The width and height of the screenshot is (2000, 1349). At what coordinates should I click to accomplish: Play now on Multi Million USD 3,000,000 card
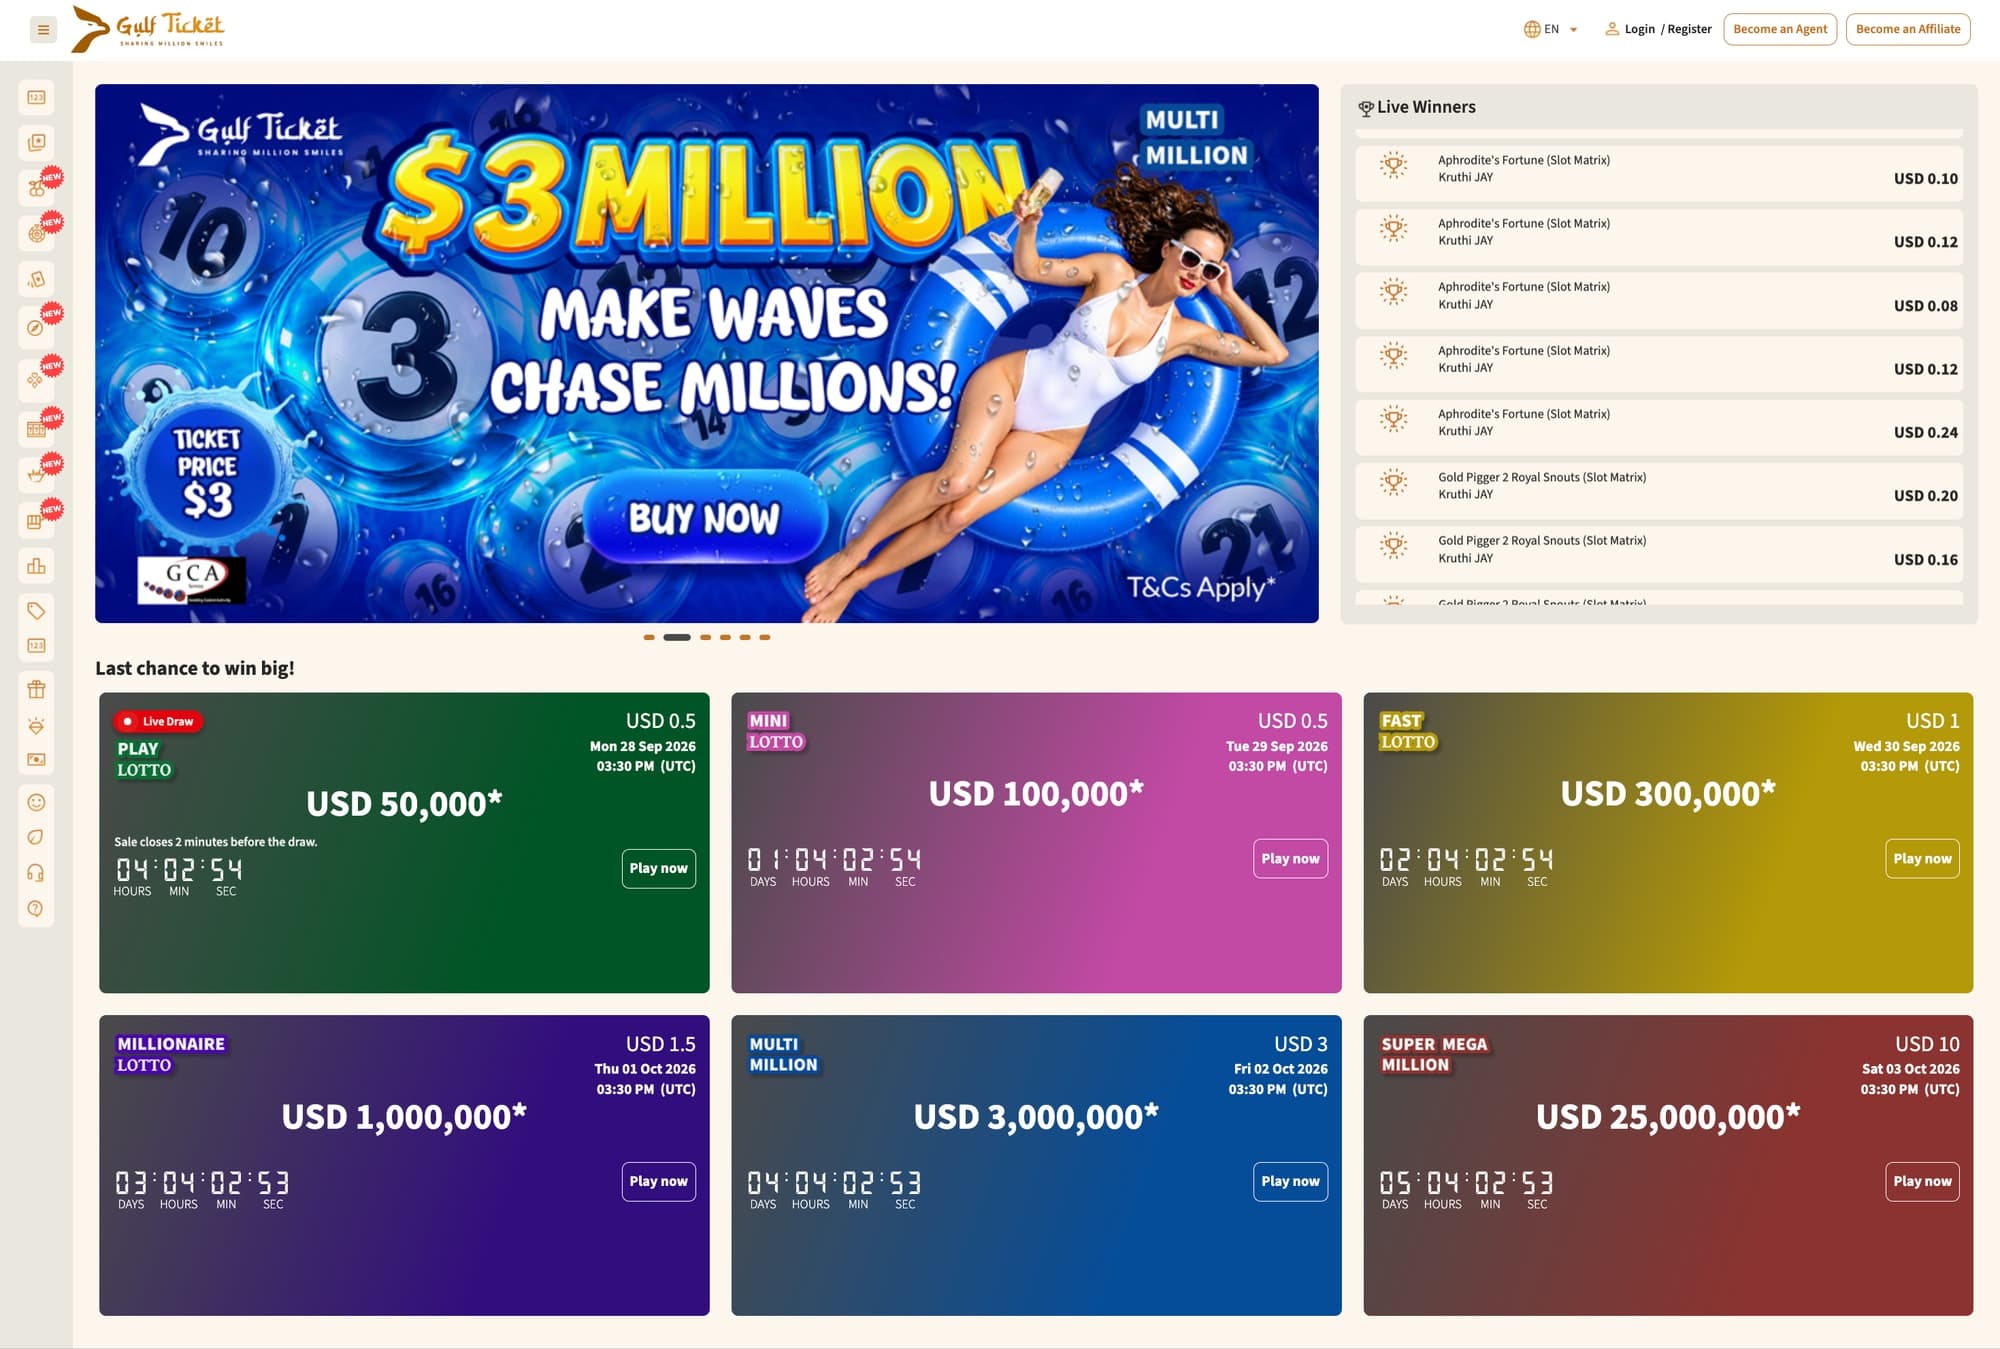(1290, 1181)
